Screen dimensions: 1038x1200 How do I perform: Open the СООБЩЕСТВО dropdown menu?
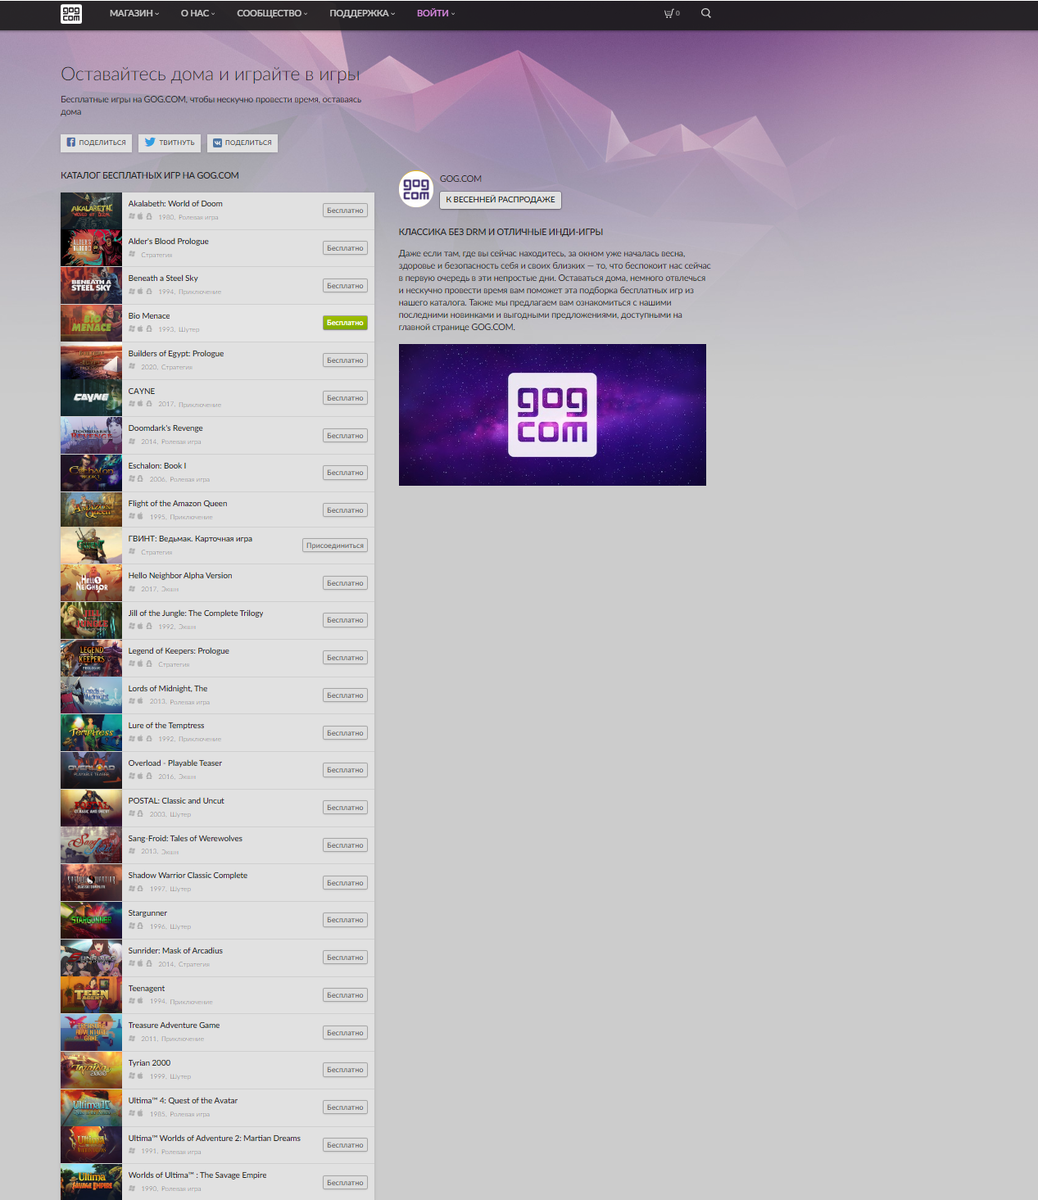coord(272,14)
